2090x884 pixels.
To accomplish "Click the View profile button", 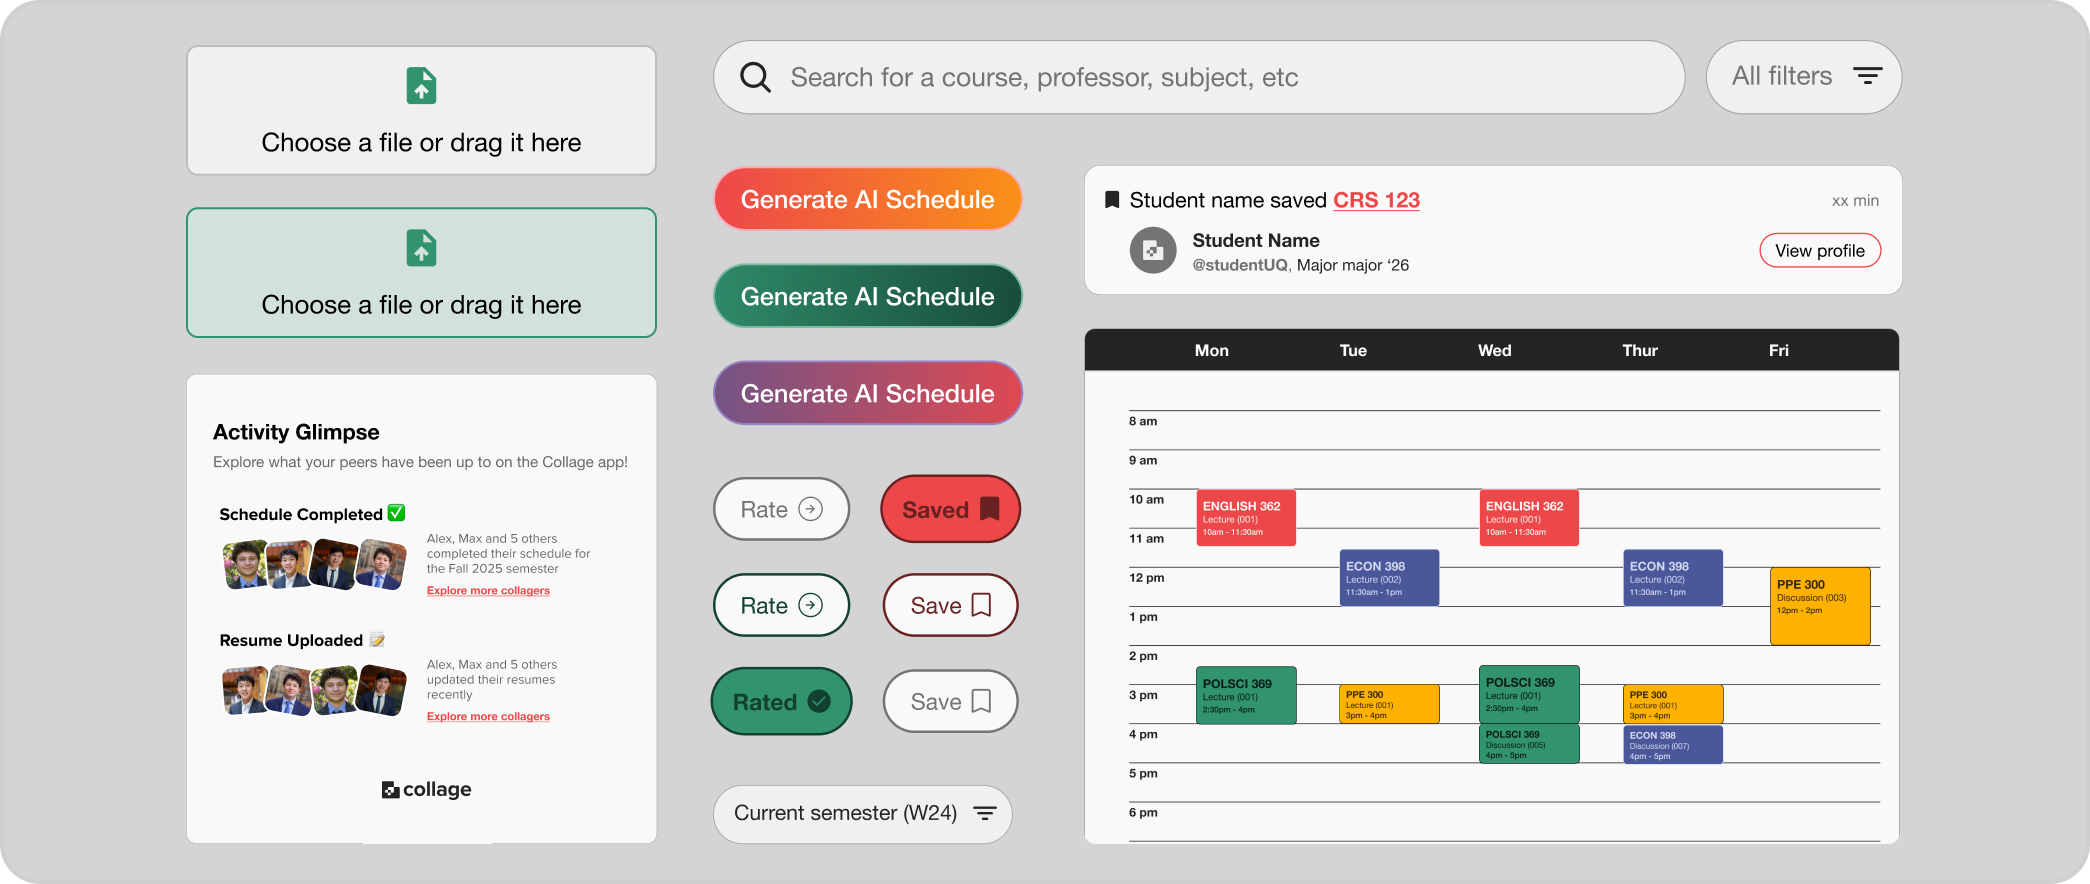I will 1820,251.
